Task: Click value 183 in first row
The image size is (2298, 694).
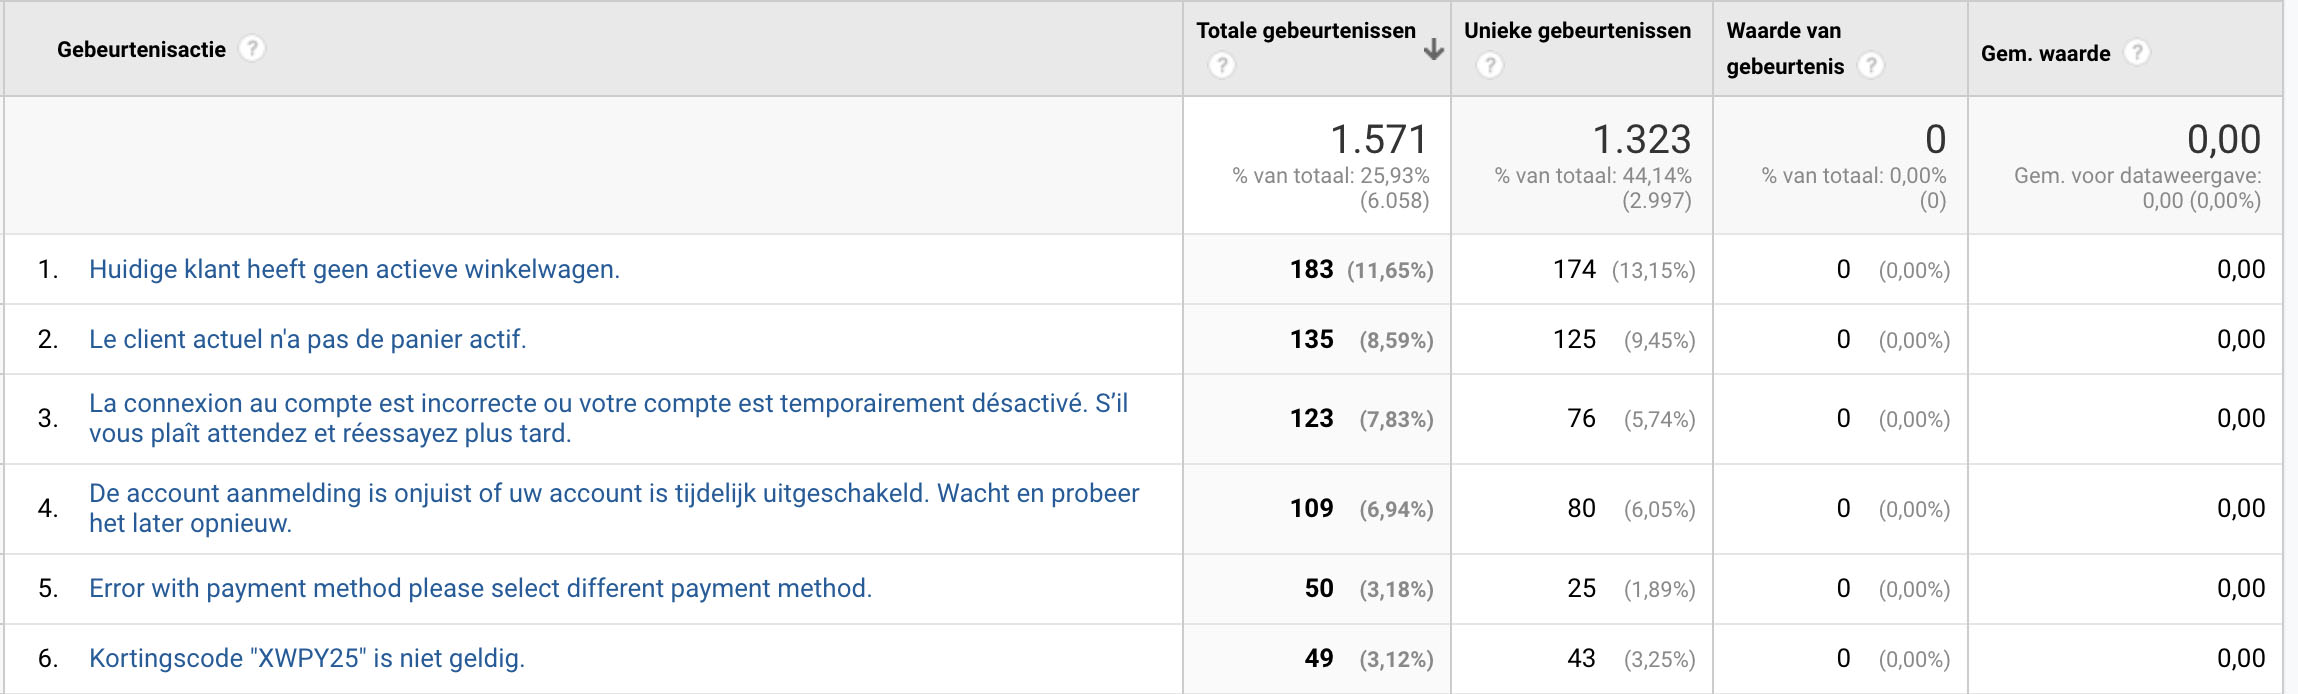Action: pyautogui.click(x=1311, y=270)
